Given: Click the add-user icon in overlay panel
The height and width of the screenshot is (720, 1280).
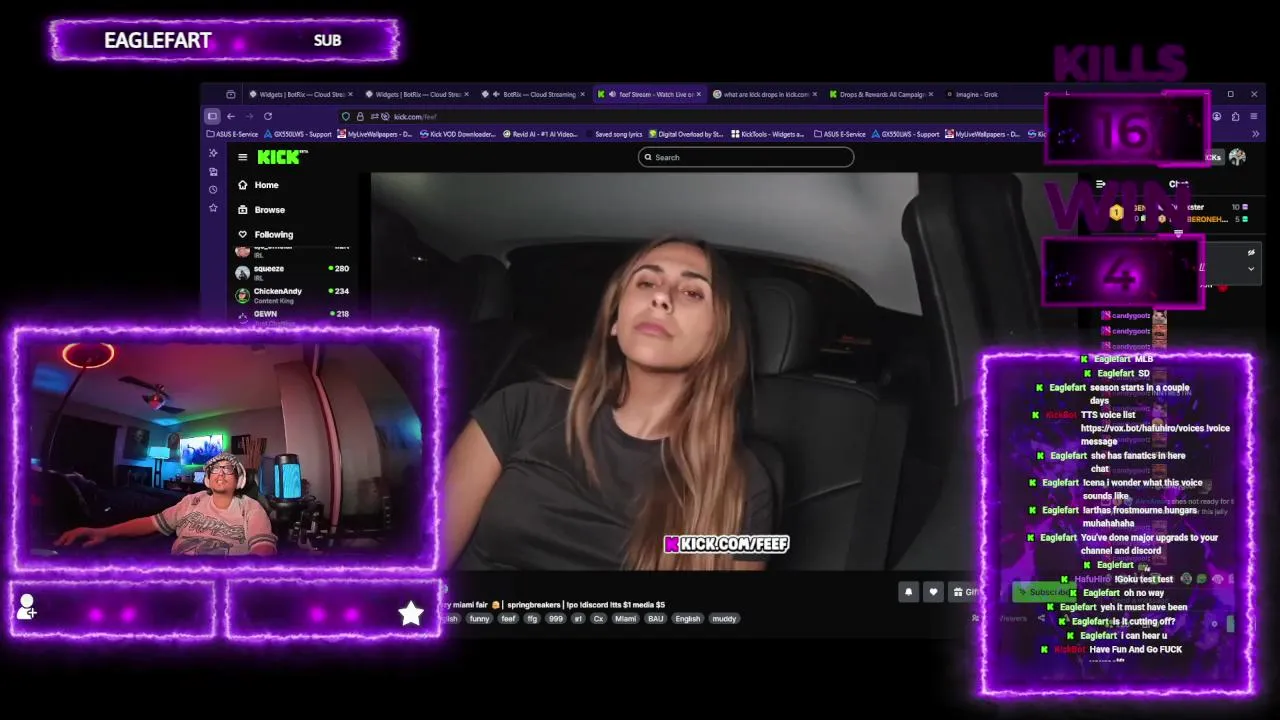Looking at the screenshot, I should [27, 606].
